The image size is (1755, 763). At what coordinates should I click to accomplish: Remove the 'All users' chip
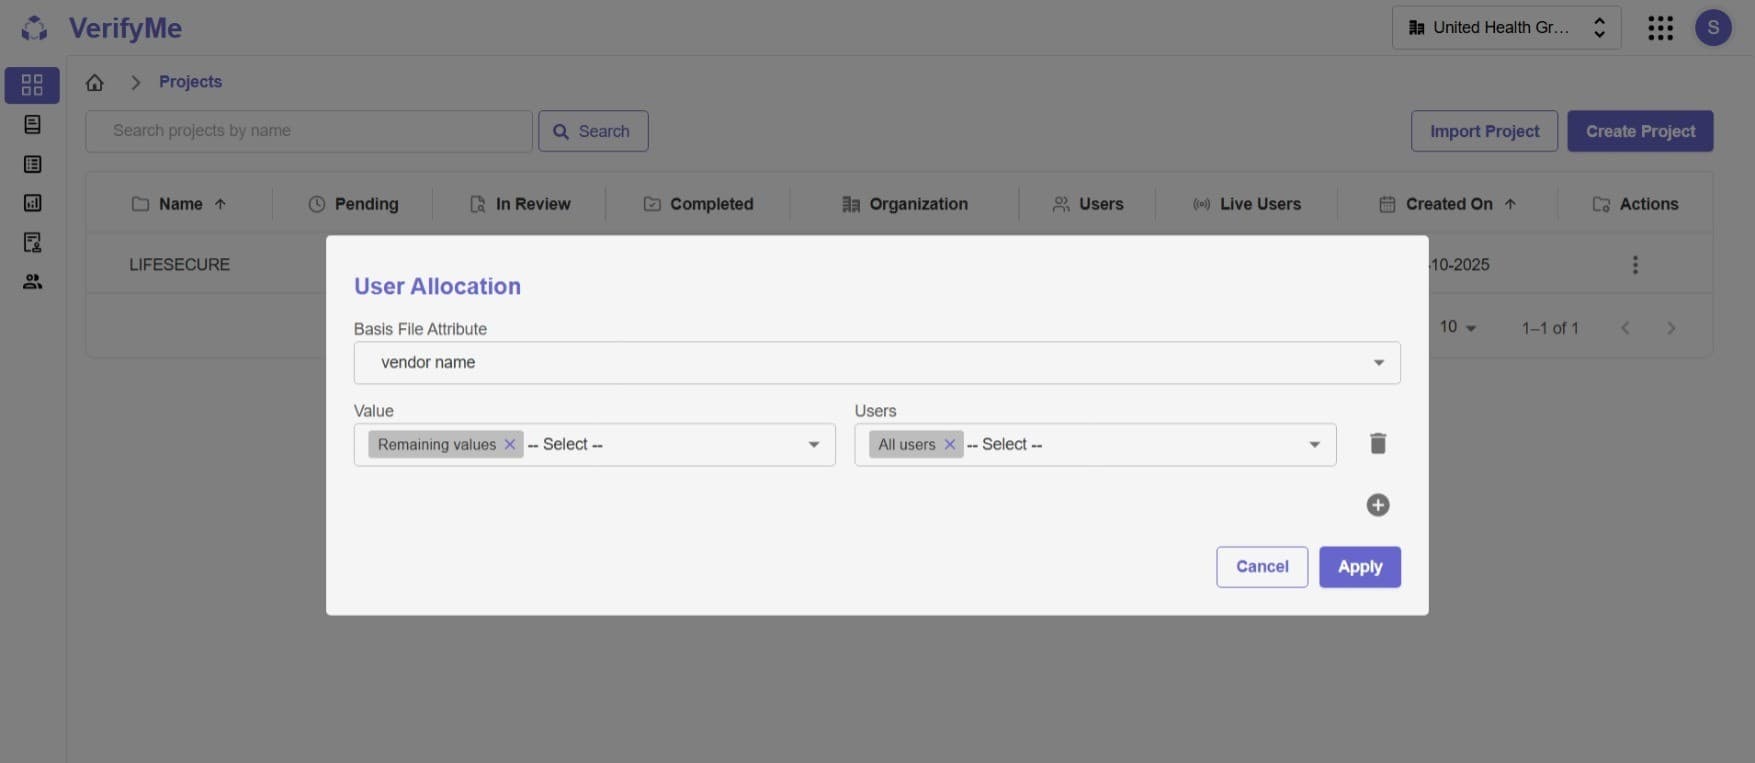[x=950, y=444]
